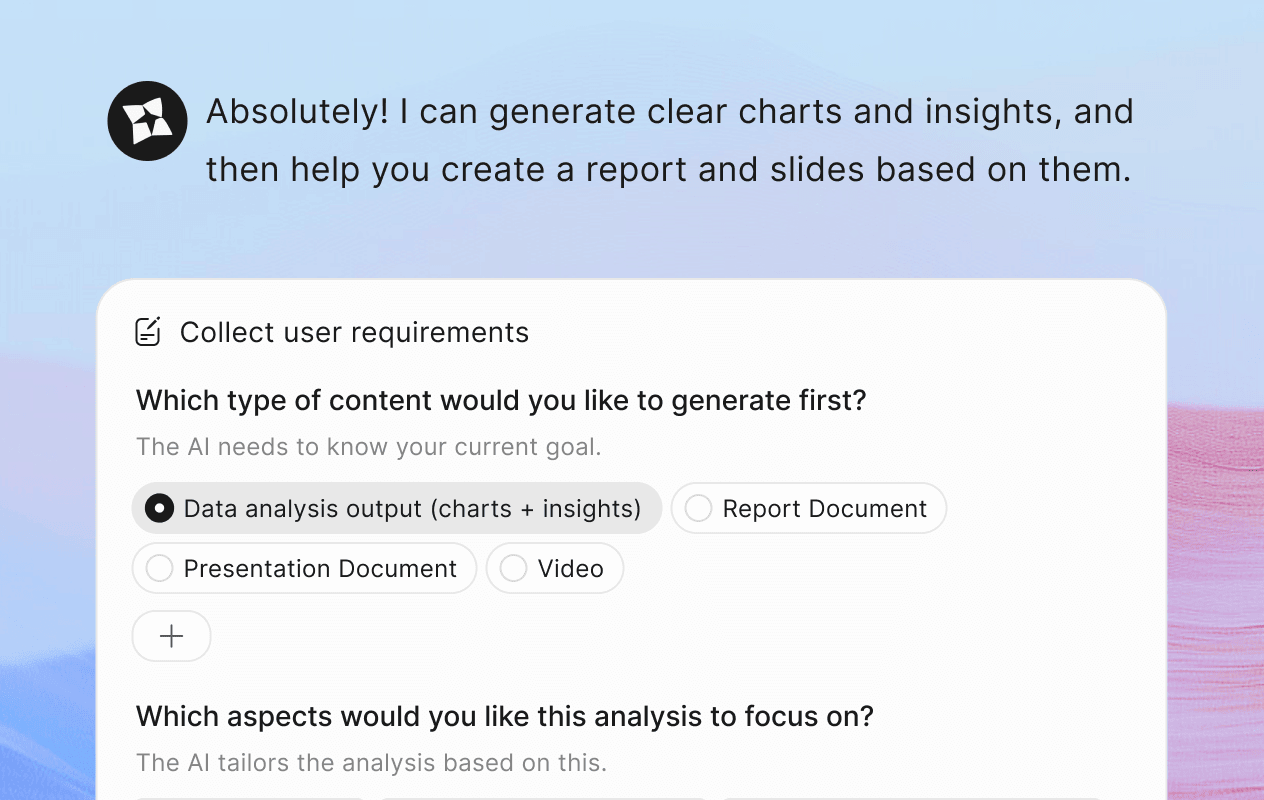Select the Data analysis output option

click(396, 508)
